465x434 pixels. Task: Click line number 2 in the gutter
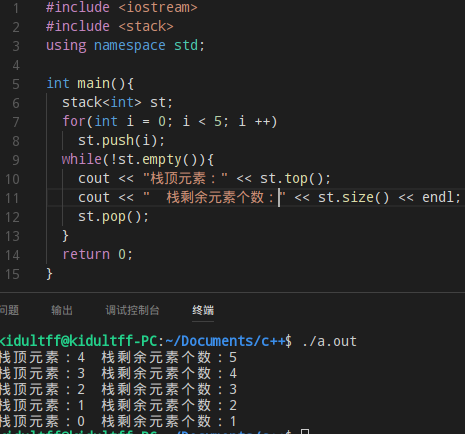16,27
